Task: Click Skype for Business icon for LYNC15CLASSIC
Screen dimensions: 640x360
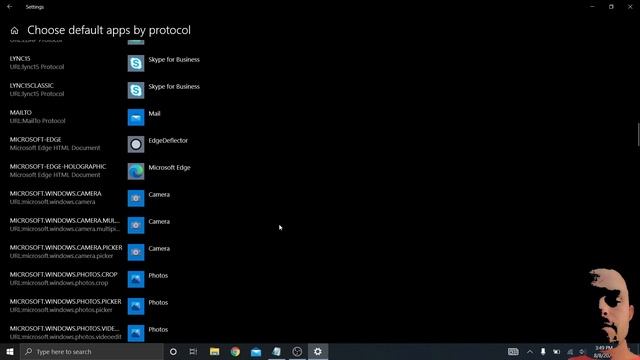Action: click(136, 90)
